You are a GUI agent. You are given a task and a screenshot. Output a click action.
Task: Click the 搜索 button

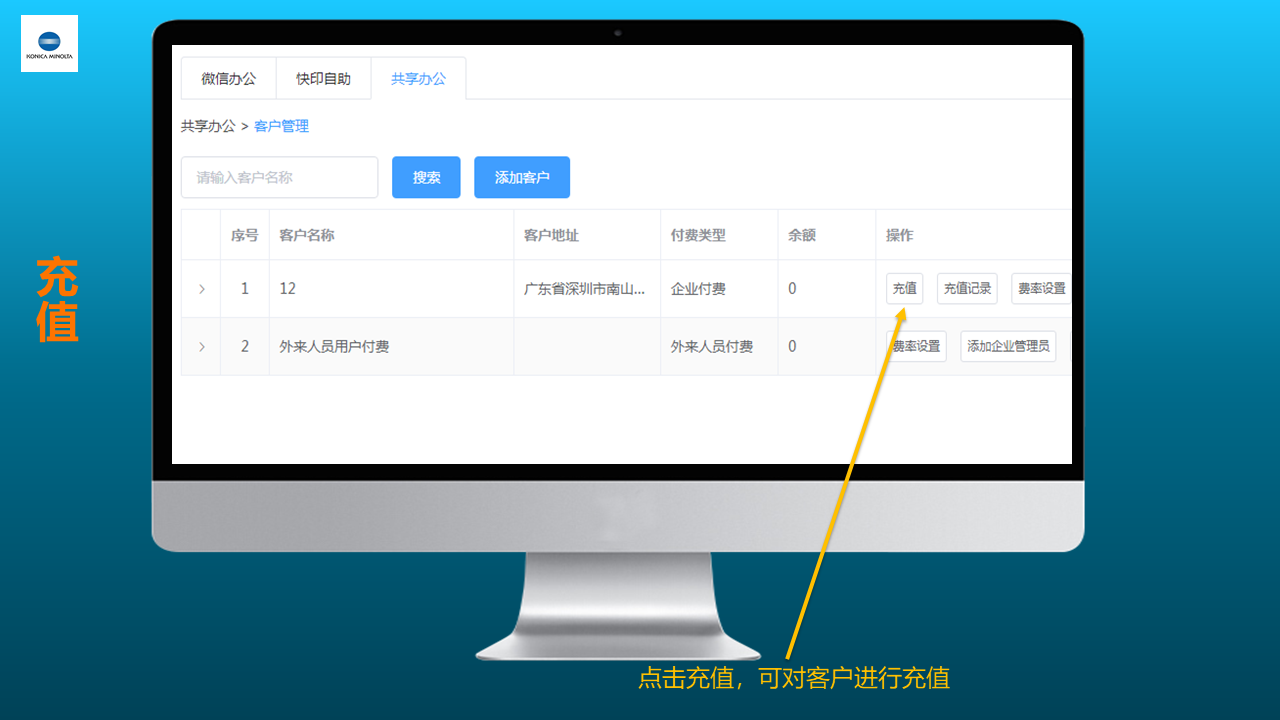point(426,177)
